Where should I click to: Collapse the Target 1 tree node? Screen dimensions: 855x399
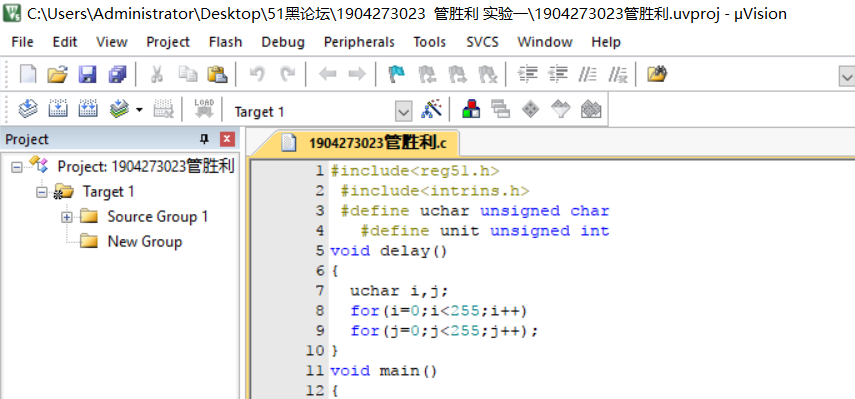click(x=42, y=192)
